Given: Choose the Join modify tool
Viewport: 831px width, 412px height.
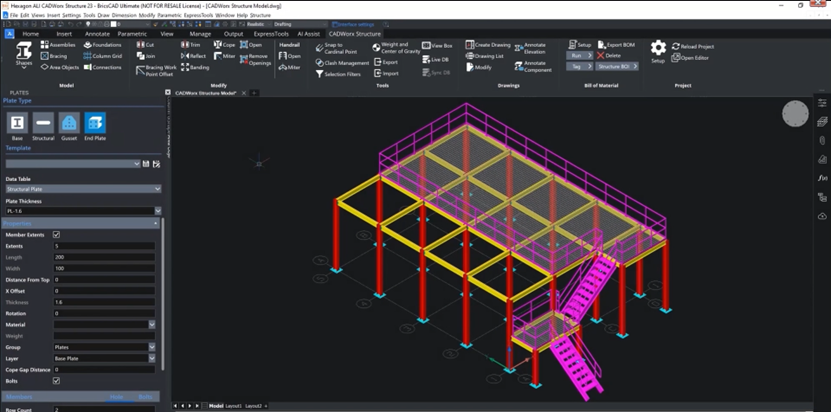Looking at the screenshot, I should 146,56.
